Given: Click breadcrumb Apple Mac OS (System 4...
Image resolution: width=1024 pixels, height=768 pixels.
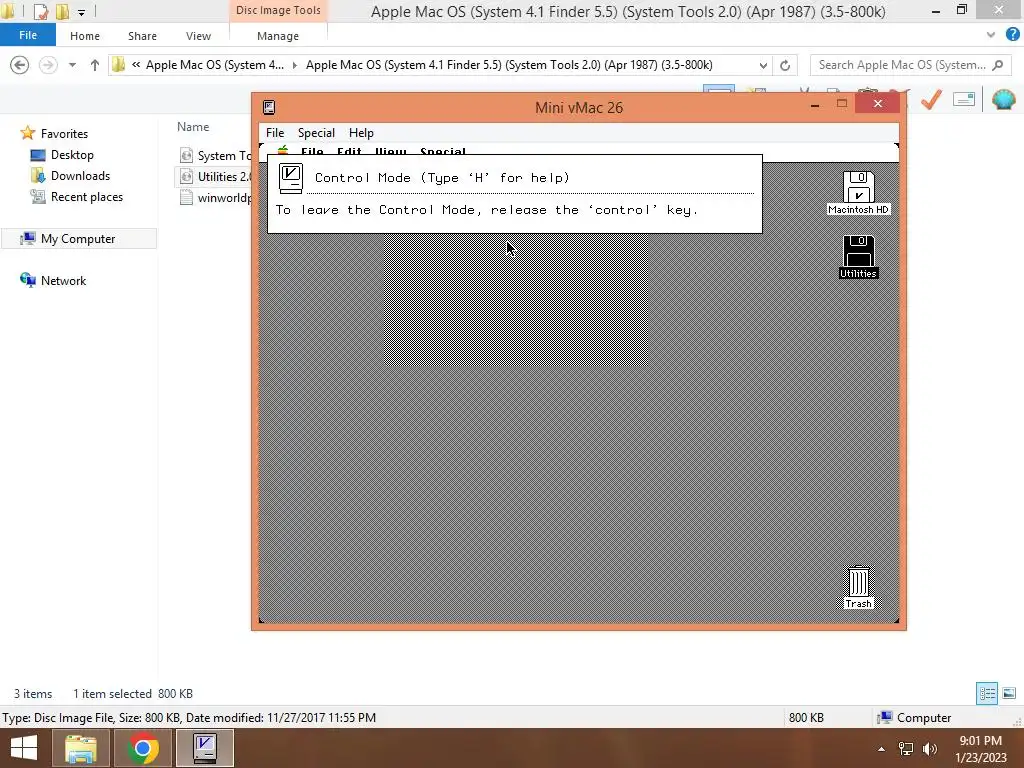Looking at the screenshot, I should tap(215, 65).
